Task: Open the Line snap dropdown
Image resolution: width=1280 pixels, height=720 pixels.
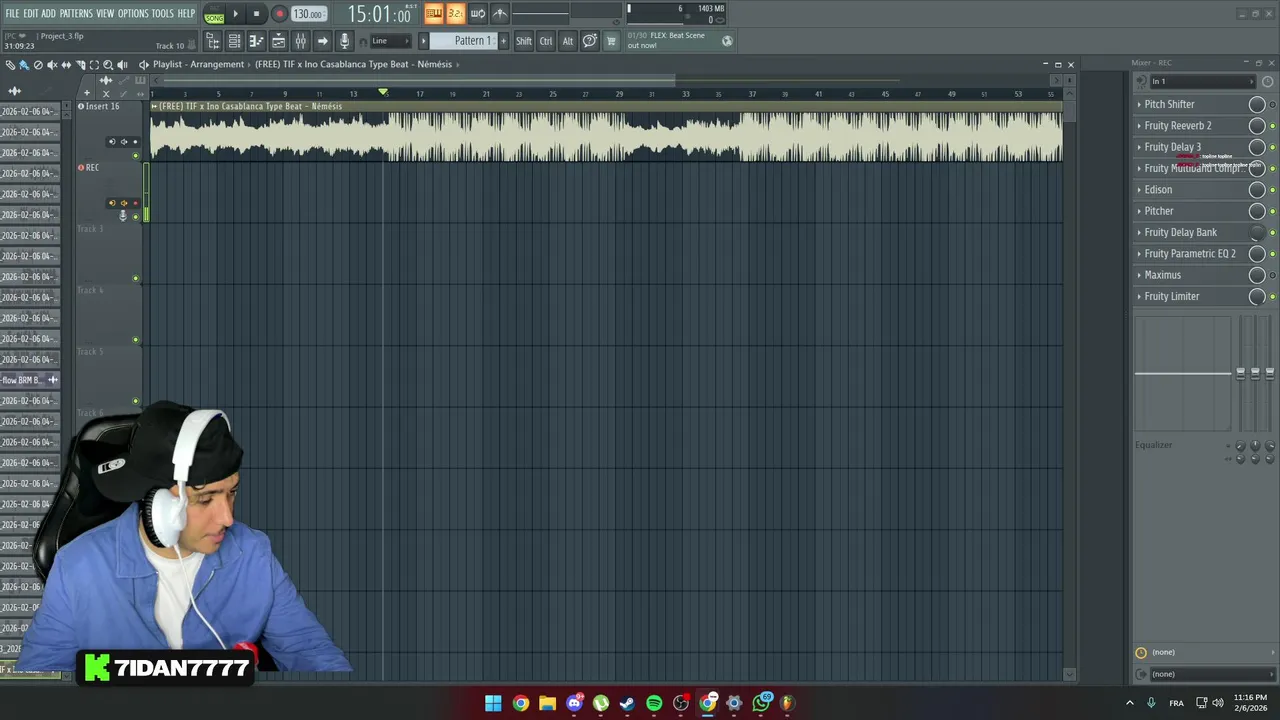Action: (390, 41)
